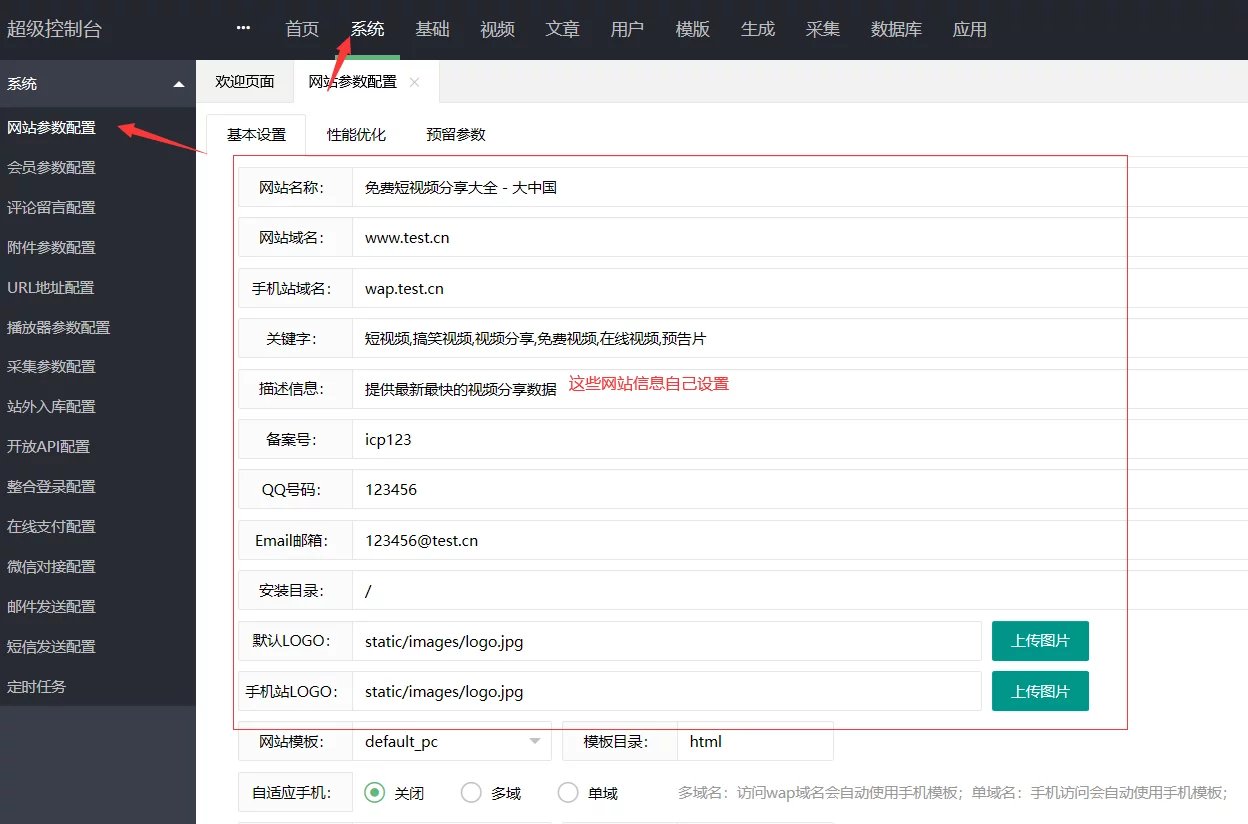Image resolution: width=1248 pixels, height=824 pixels.
Task: Open the 网站模板 default_pc dropdown
Action: [452, 741]
